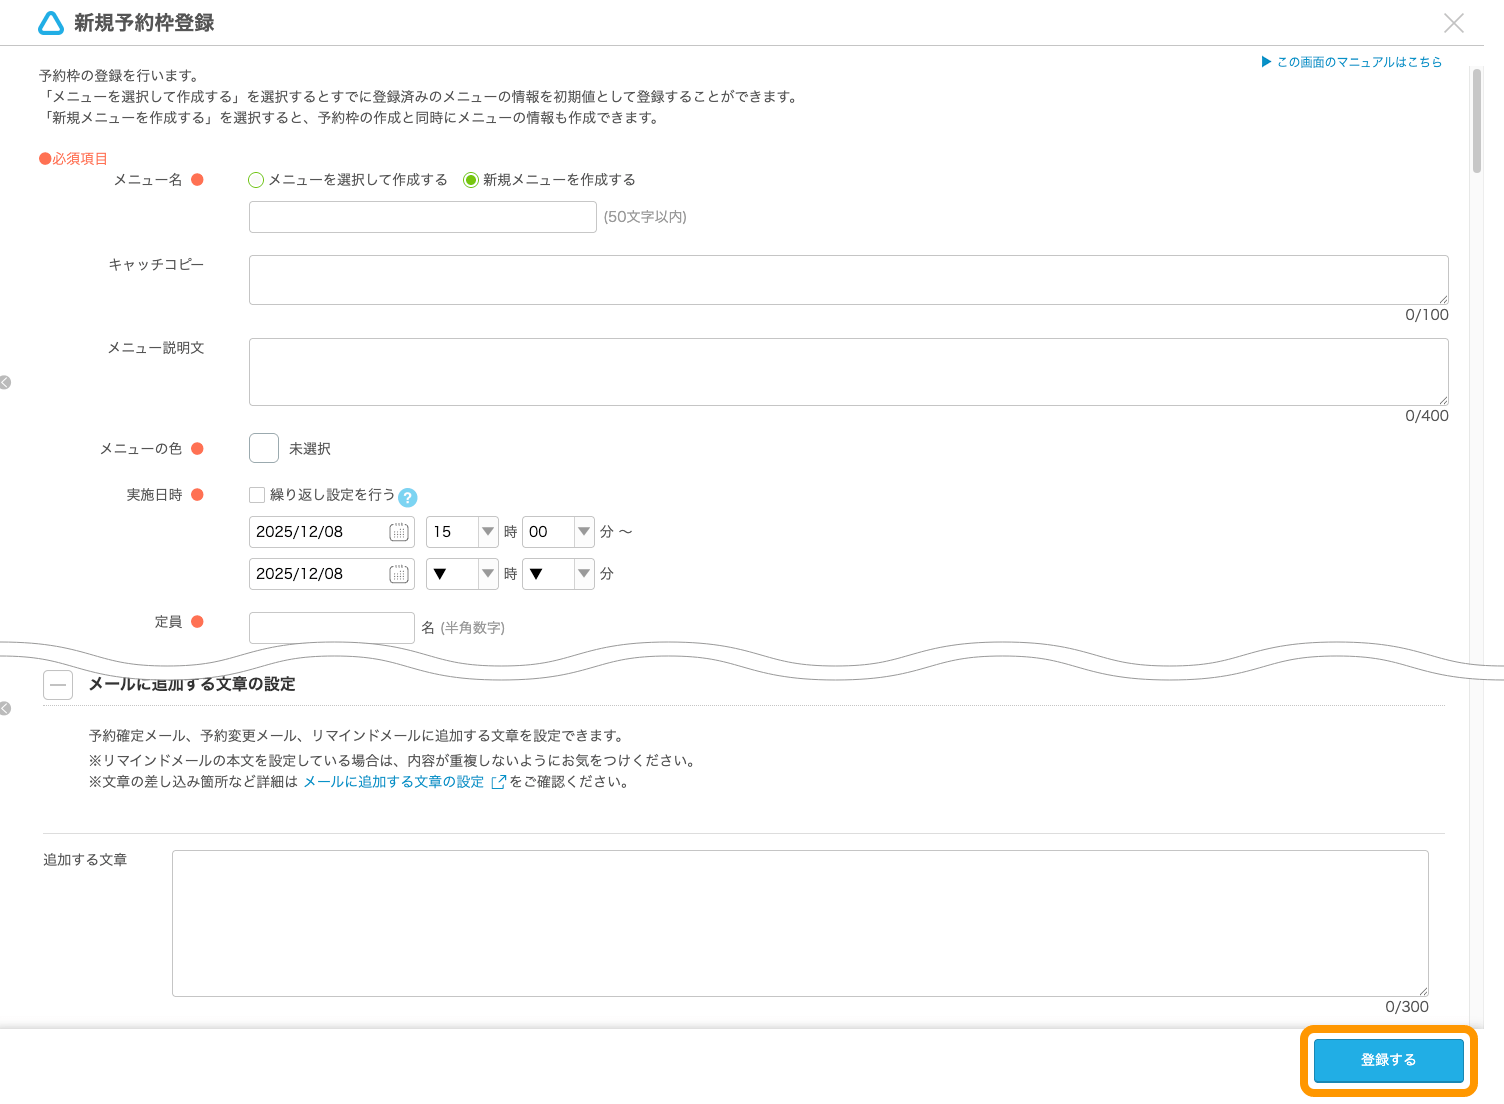1504x1104 pixels.
Task: Enable the 繰り返し設定を行う checkbox
Action: tap(256, 494)
